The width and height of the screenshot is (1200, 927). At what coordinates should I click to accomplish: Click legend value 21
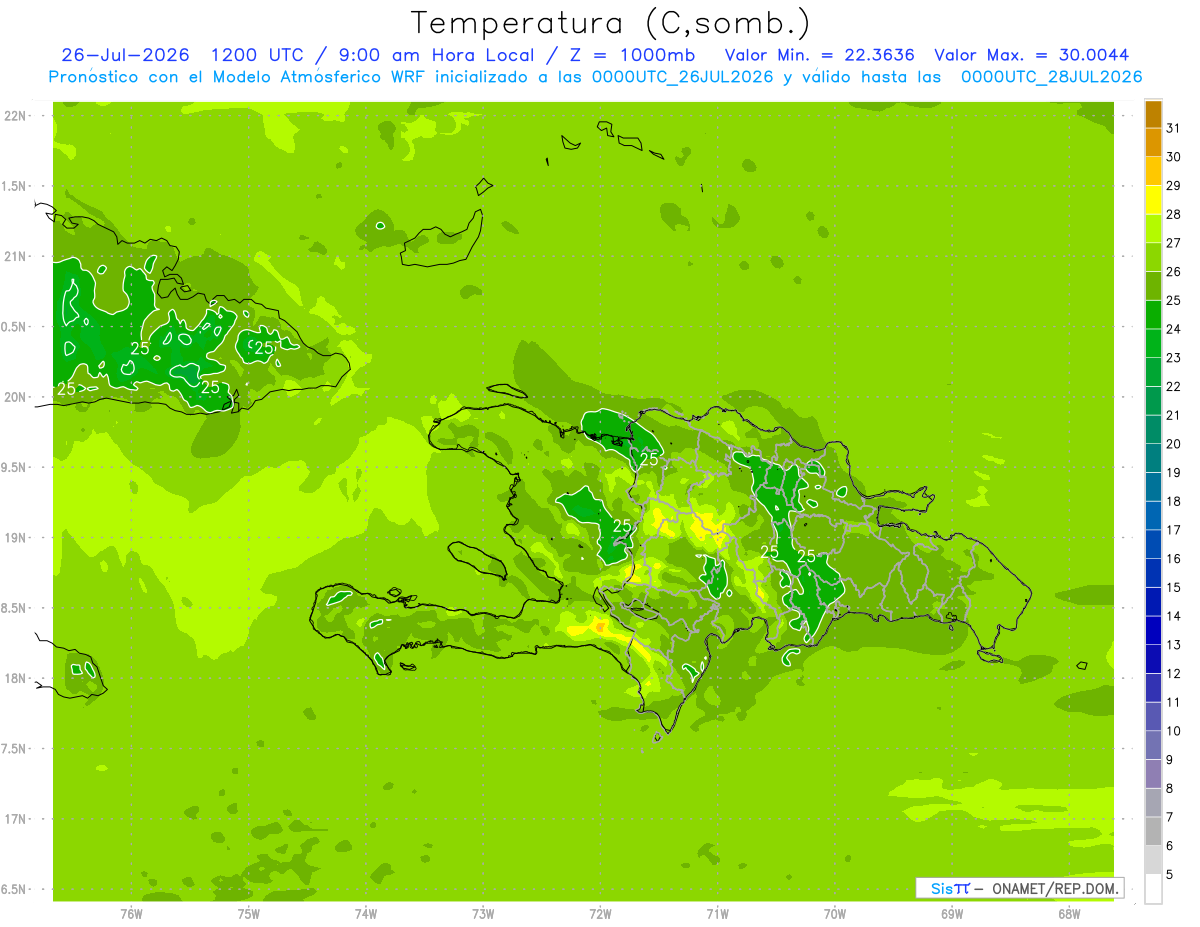point(1173,415)
